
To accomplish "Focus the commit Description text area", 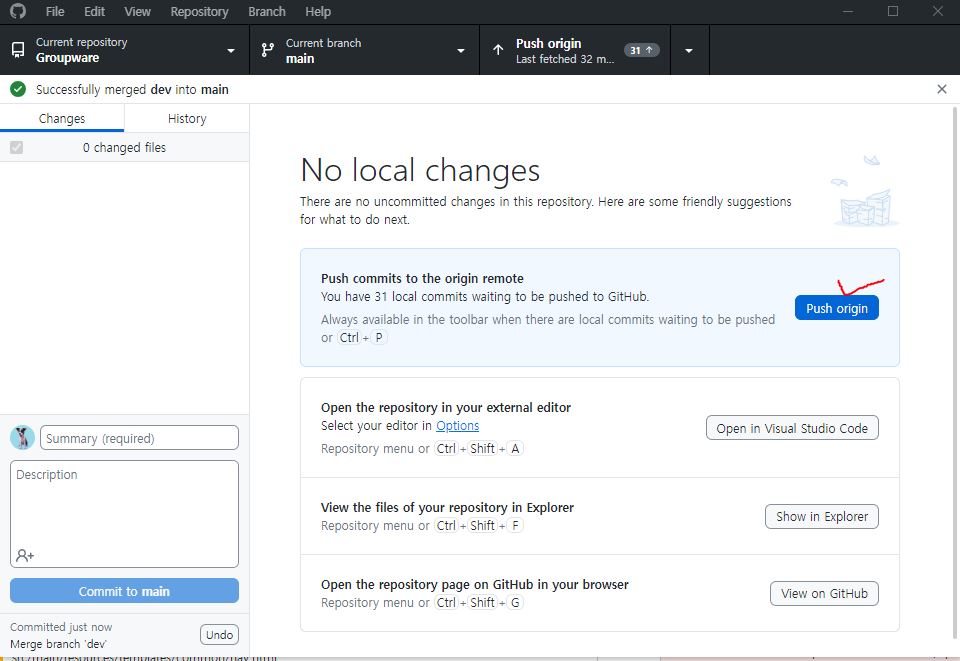I will tap(124, 514).
